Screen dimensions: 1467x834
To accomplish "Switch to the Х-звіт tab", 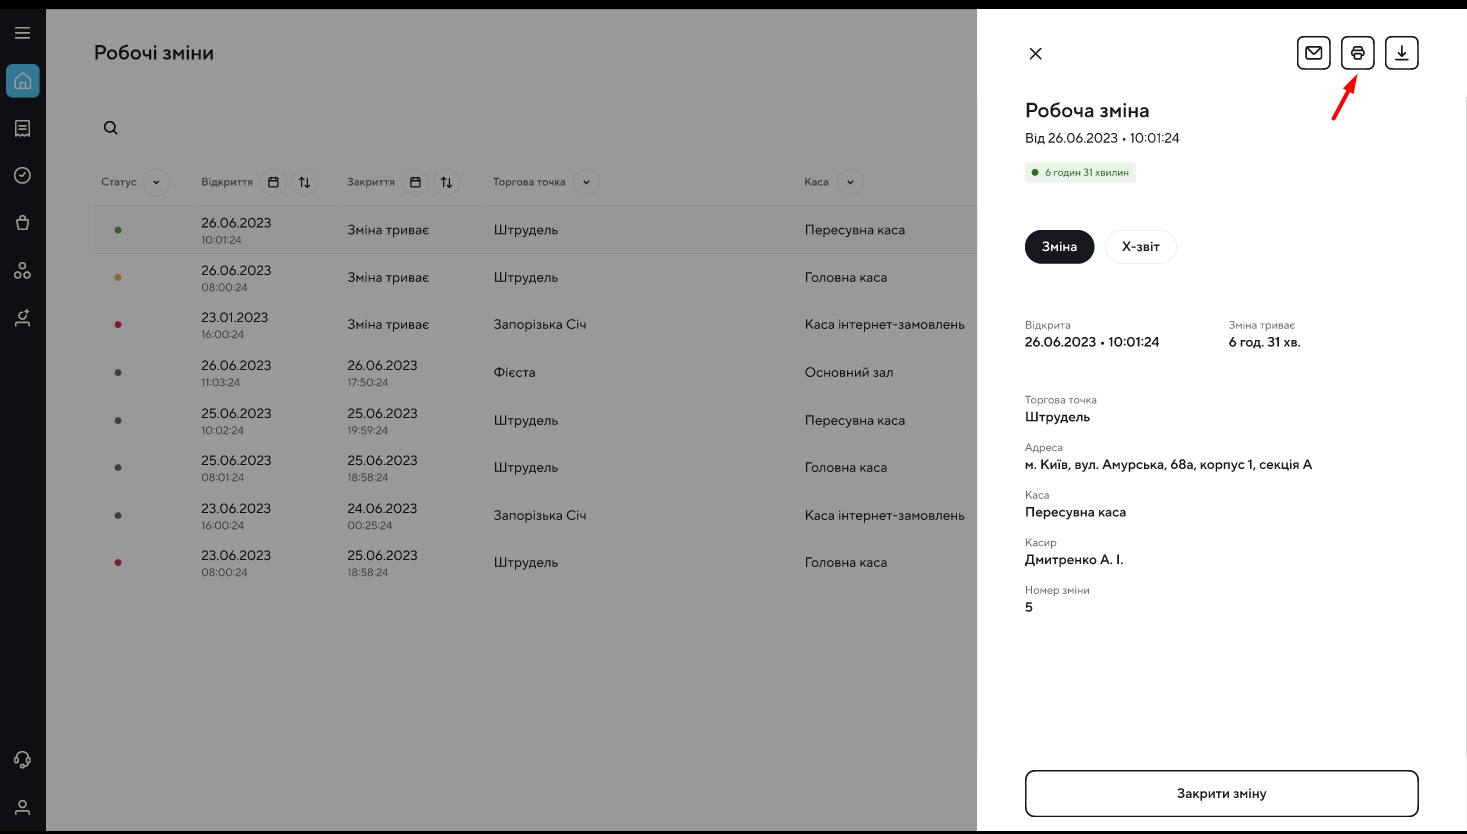I will coord(1140,247).
